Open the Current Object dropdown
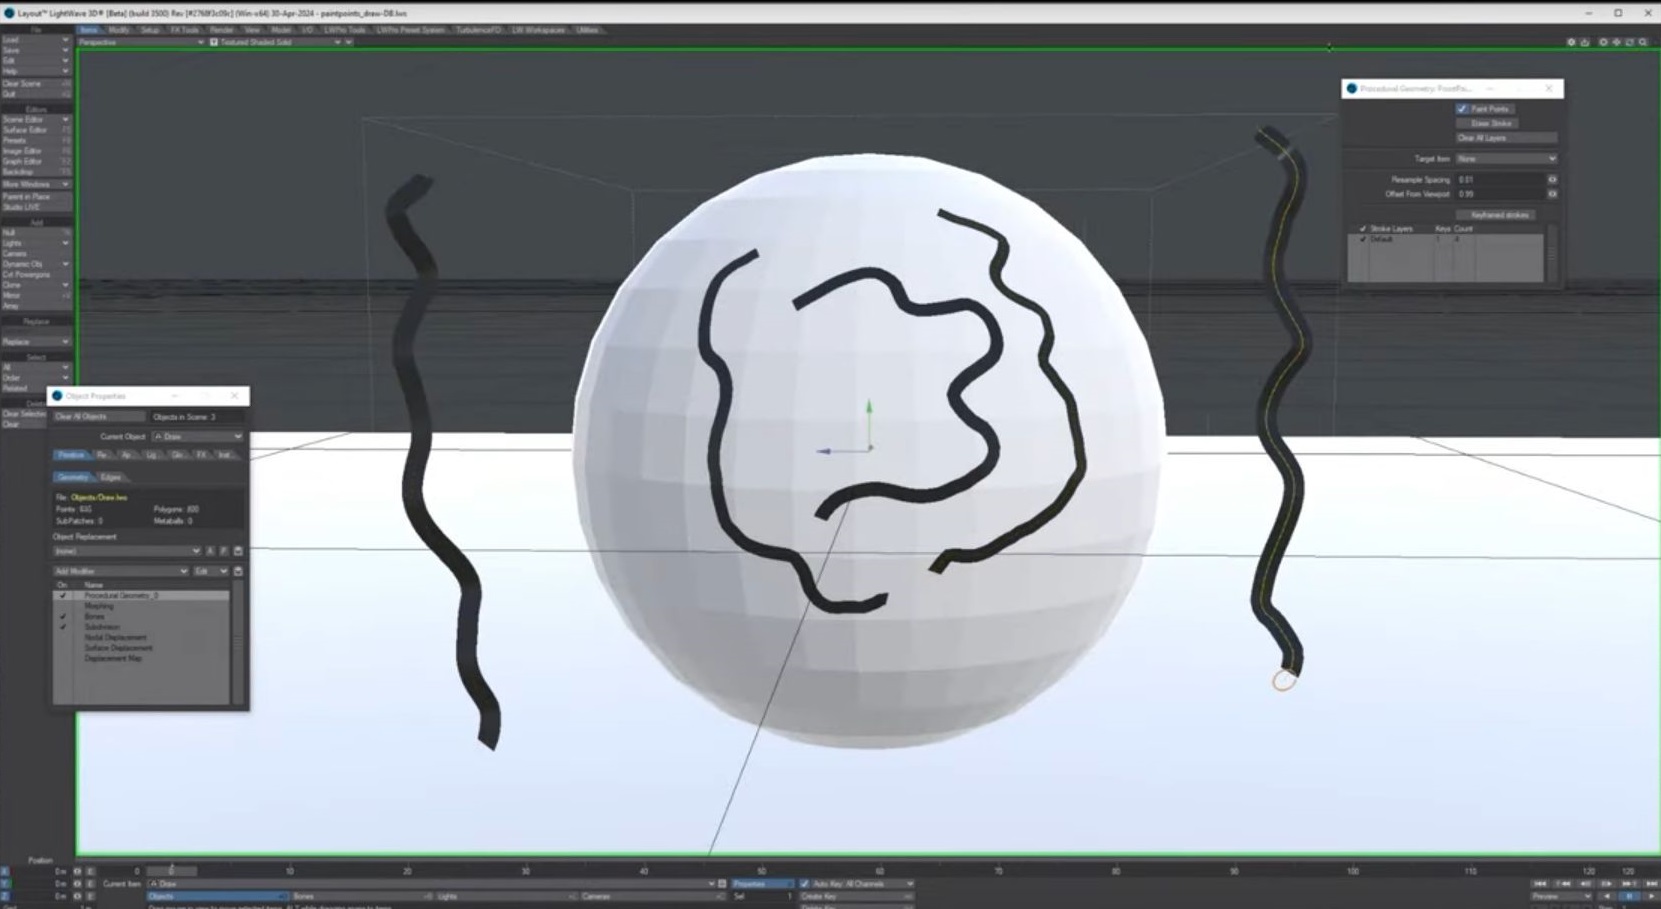The image size is (1661, 909). (x=197, y=437)
